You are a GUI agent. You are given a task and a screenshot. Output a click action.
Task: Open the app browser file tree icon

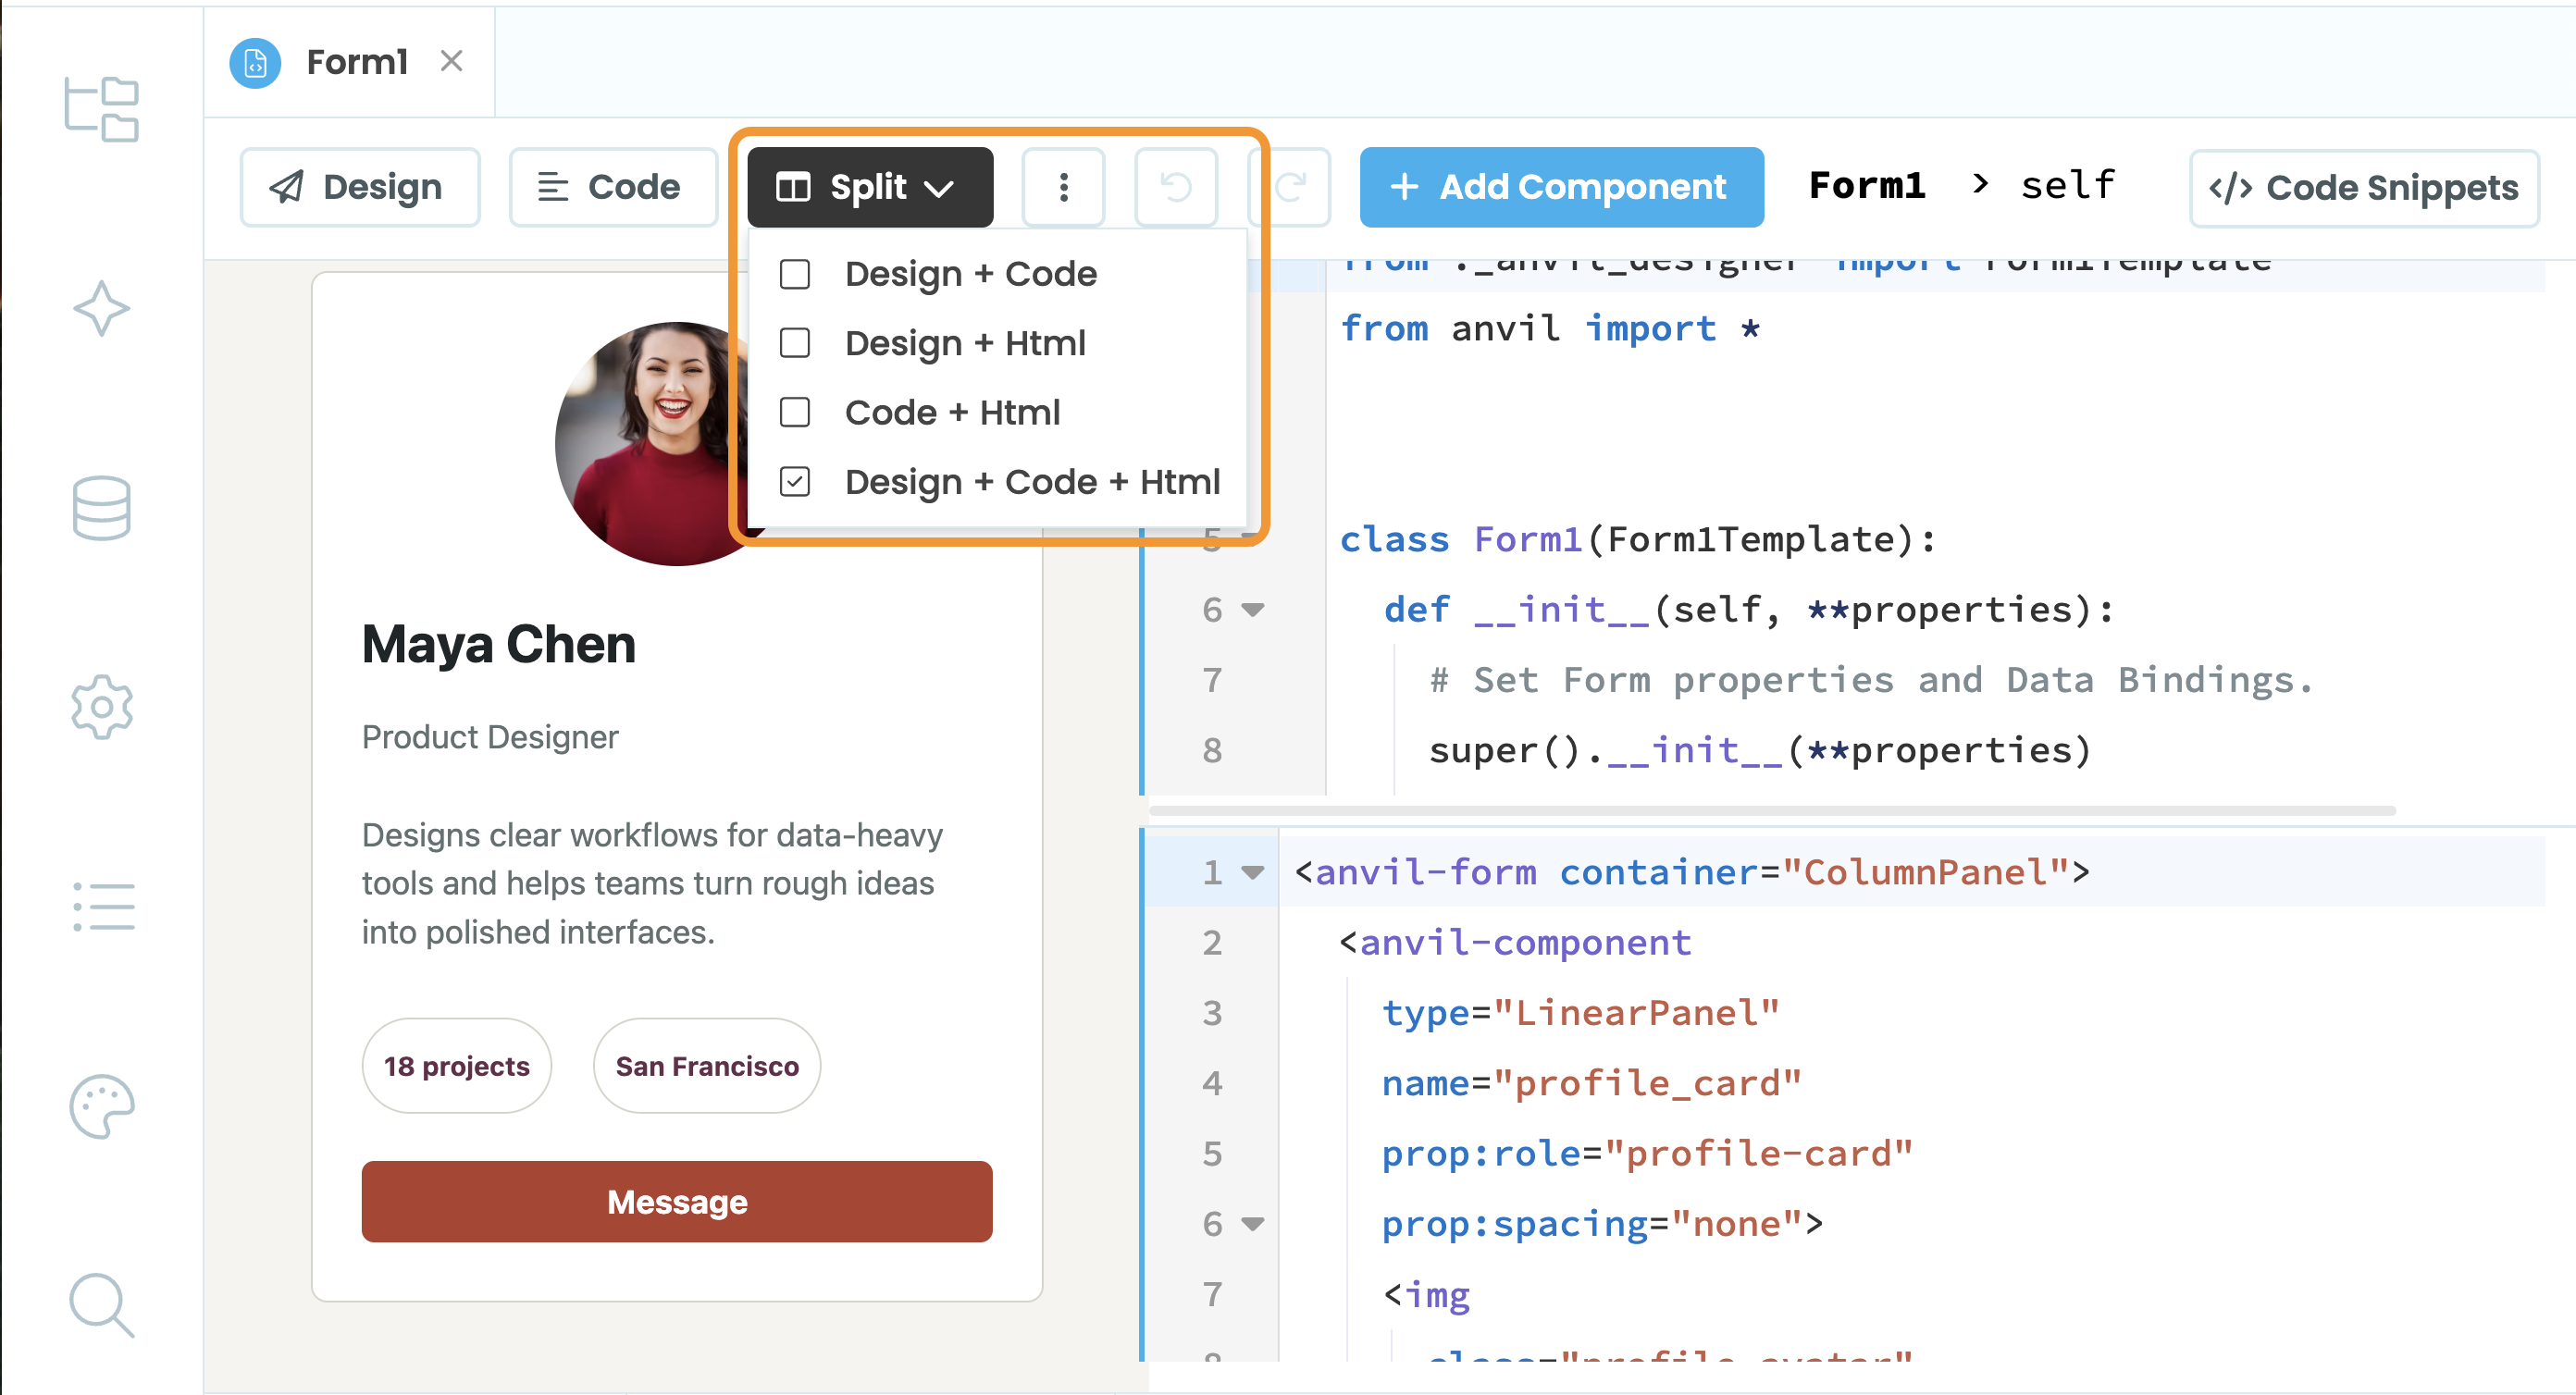[101, 109]
